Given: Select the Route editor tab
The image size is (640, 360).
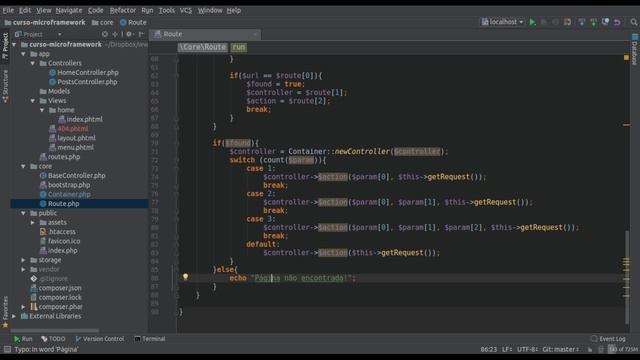Looking at the screenshot, I should (x=204, y=34).
